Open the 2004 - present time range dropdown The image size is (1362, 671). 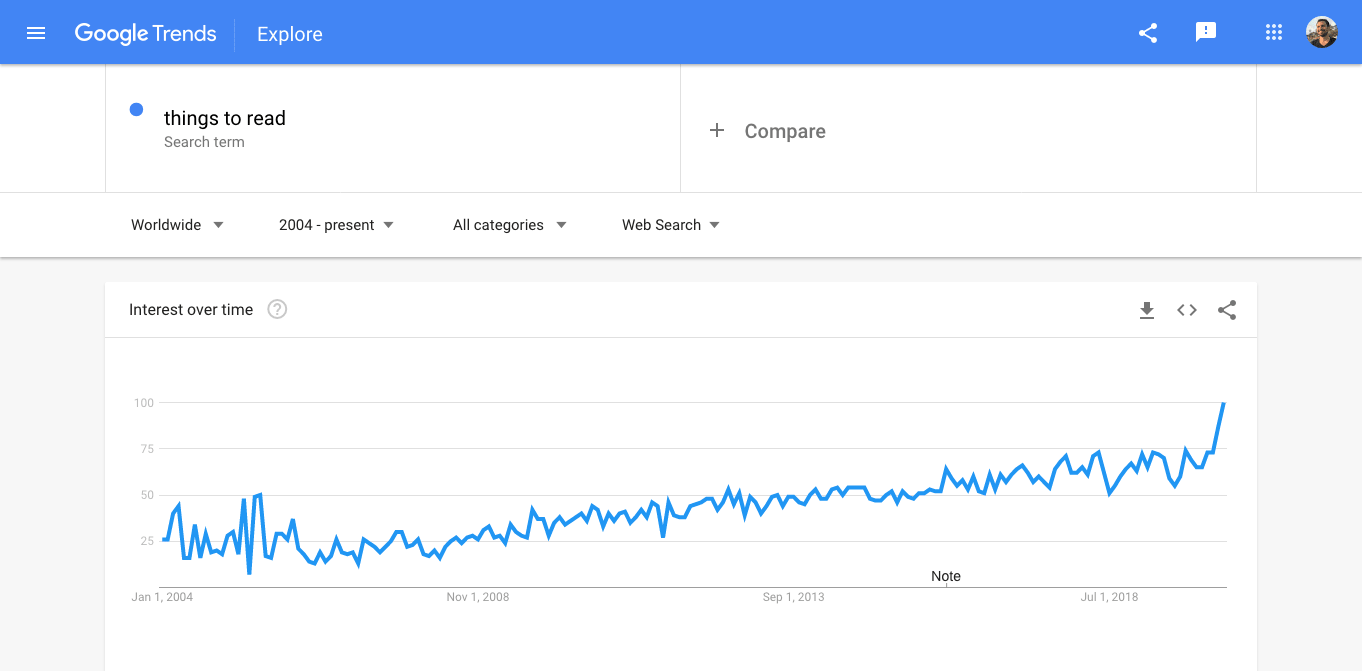336,225
